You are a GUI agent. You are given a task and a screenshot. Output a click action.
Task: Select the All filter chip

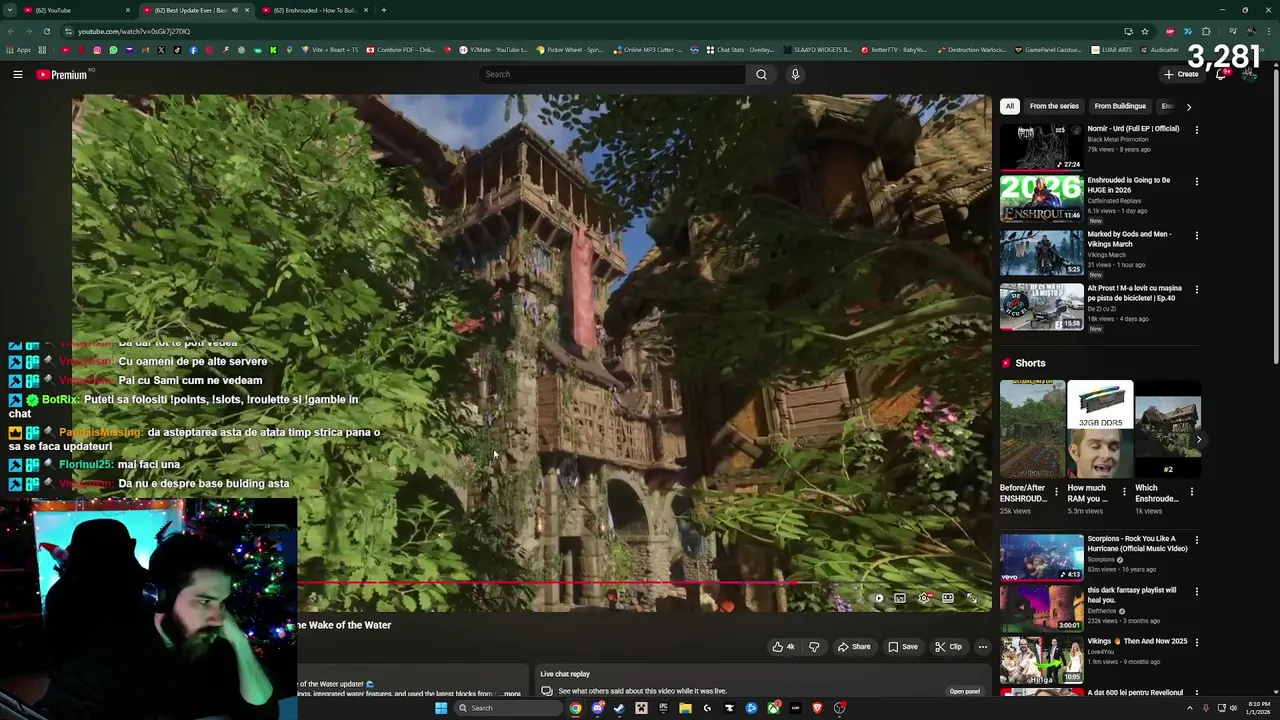(x=1009, y=106)
